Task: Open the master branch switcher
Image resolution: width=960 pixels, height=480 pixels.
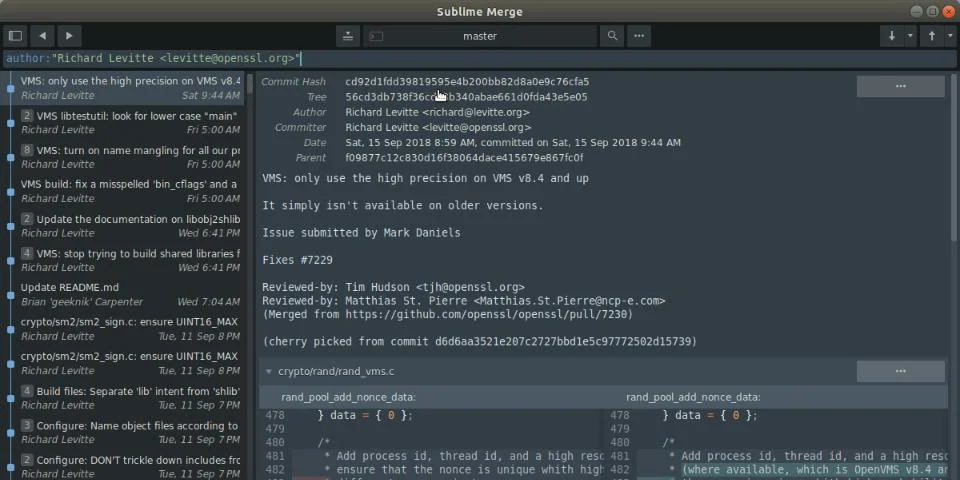Action: click(480, 36)
